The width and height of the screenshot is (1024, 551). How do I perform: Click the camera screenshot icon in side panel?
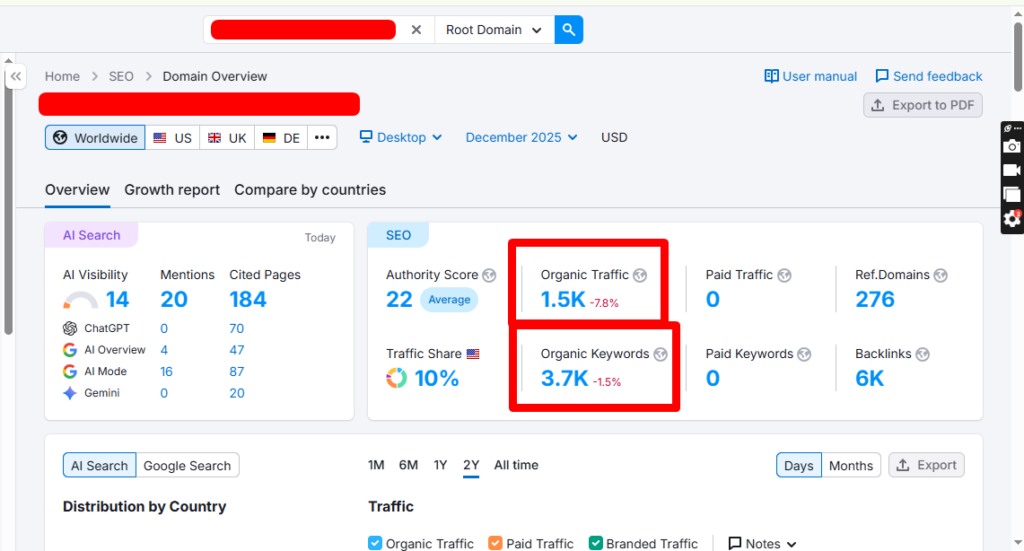1012,147
